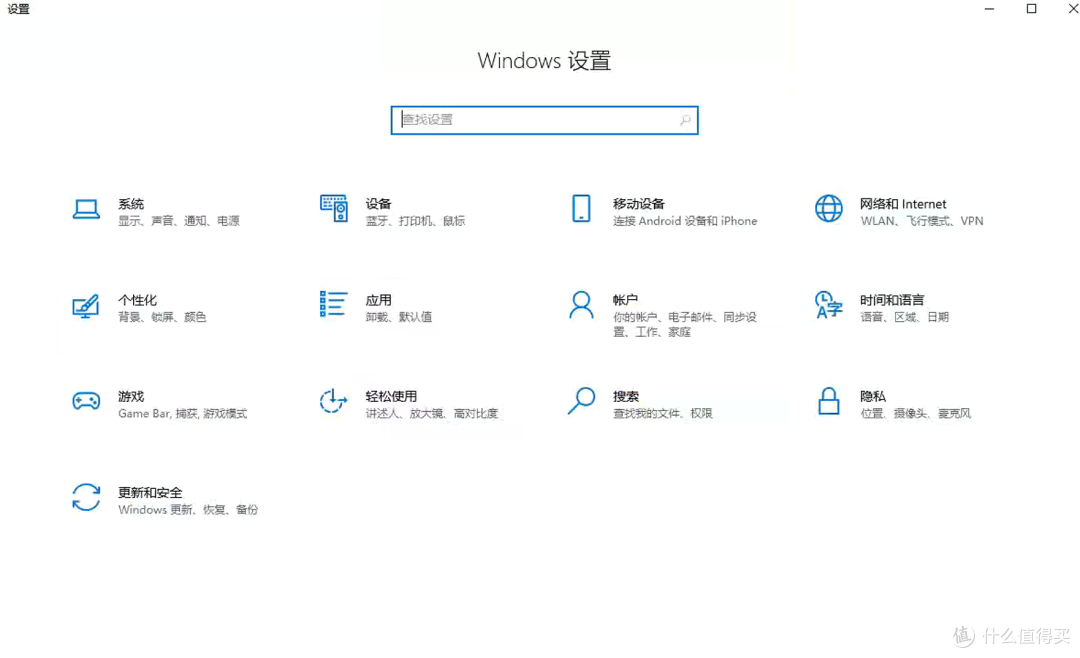
Task: Click the 帐户 title text
Action: (x=625, y=300)
